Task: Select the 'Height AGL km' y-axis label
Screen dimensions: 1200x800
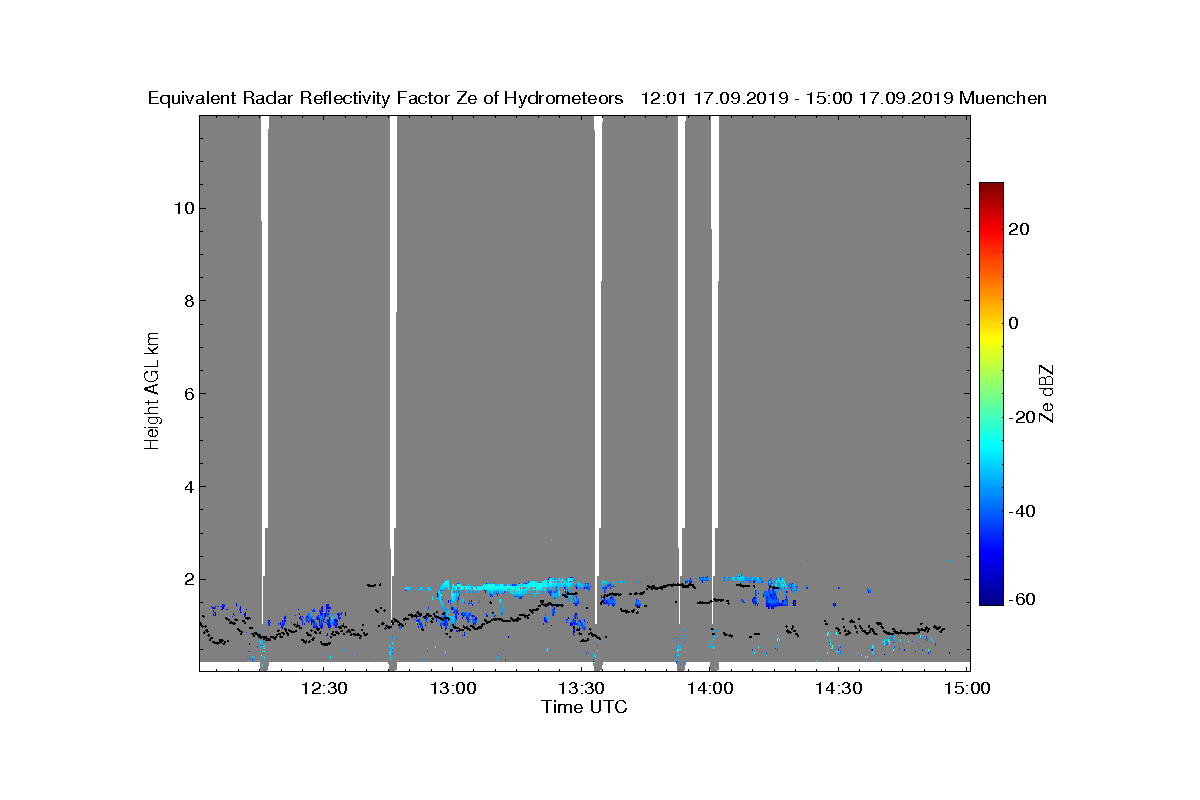Action: [x=152, y=391]
